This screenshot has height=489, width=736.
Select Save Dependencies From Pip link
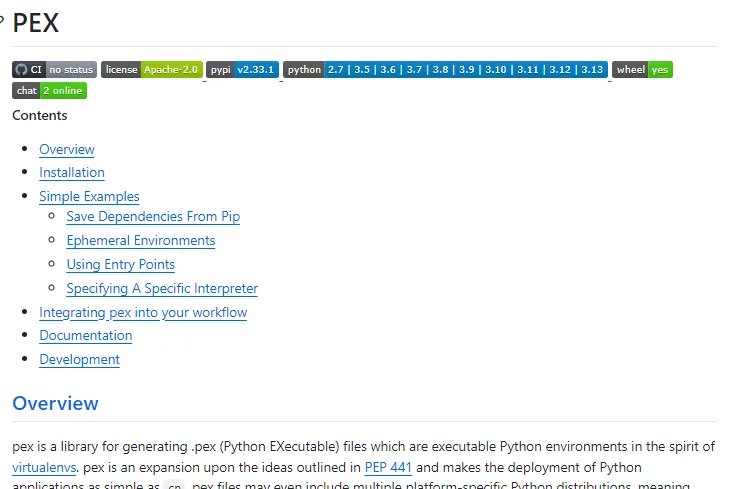[153, 216]
